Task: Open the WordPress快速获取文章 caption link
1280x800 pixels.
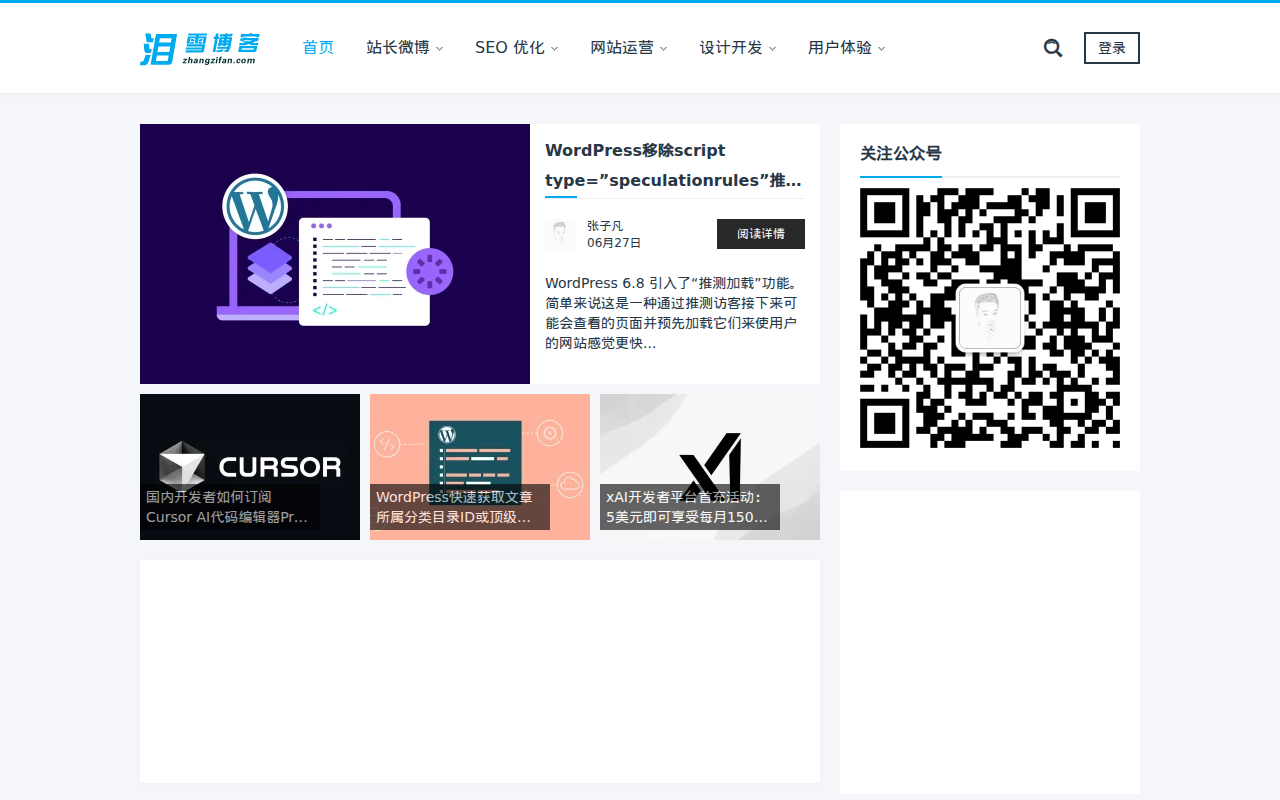Action: (x=459, y=507)
